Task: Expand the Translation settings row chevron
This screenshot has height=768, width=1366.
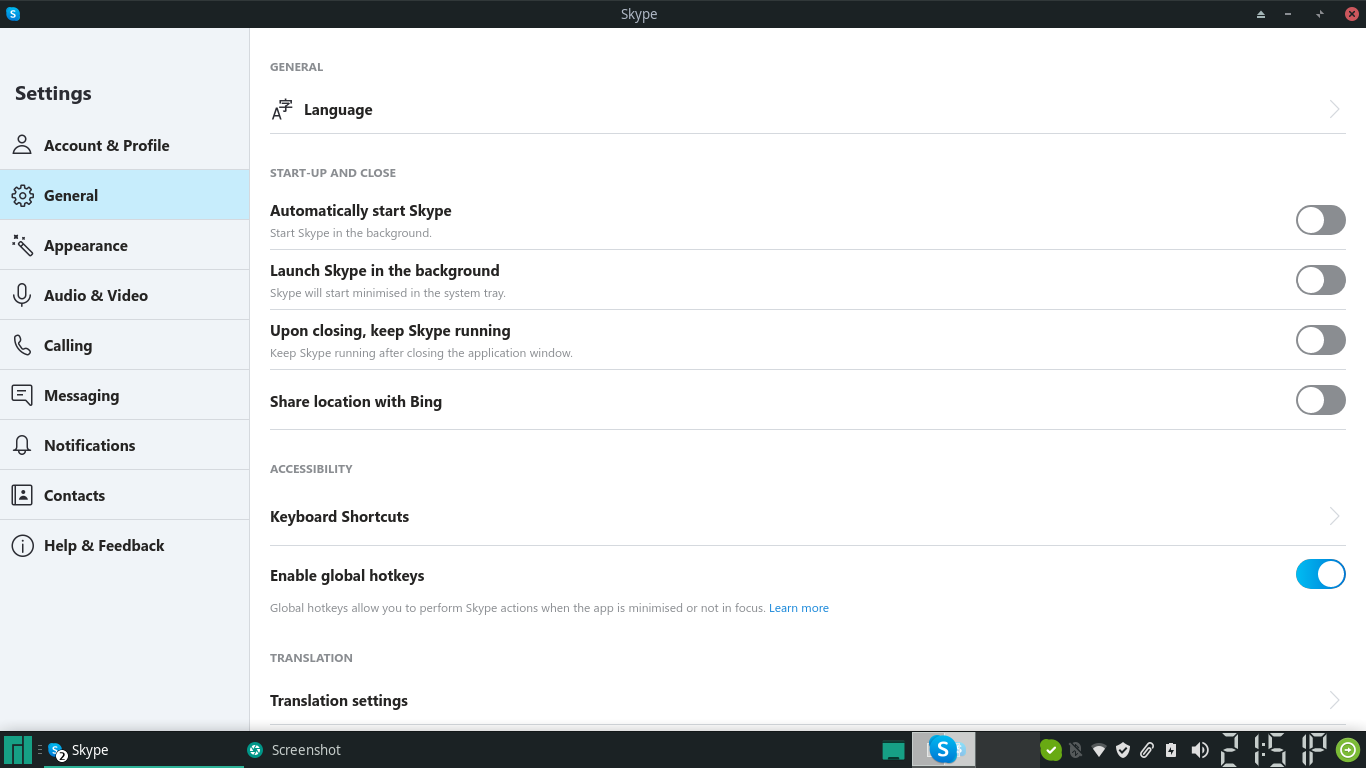Action: coord(1335,700)
